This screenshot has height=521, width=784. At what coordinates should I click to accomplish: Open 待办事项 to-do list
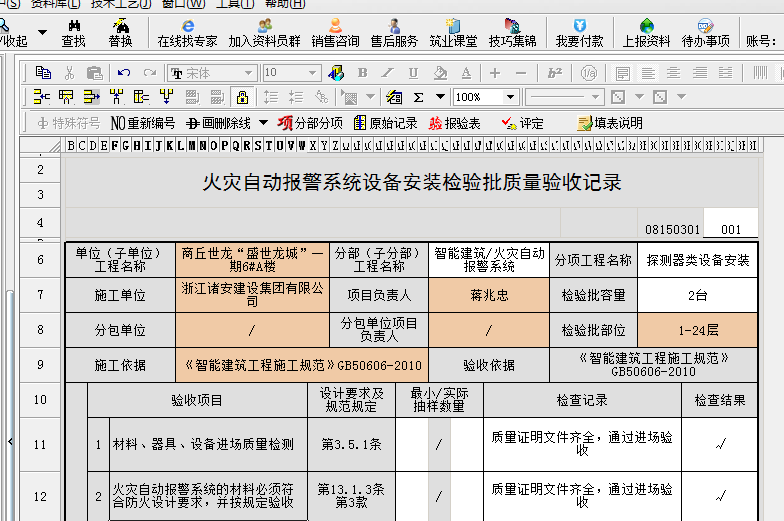705,32
